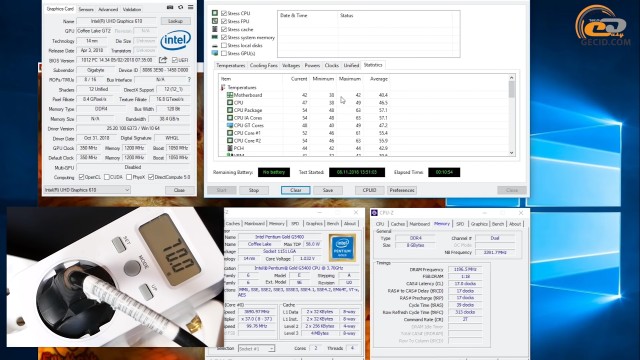Open the Socket #1 selection dropdown
Image resolution: width=640 pixels, height=360 pixels.
point(256,349)
